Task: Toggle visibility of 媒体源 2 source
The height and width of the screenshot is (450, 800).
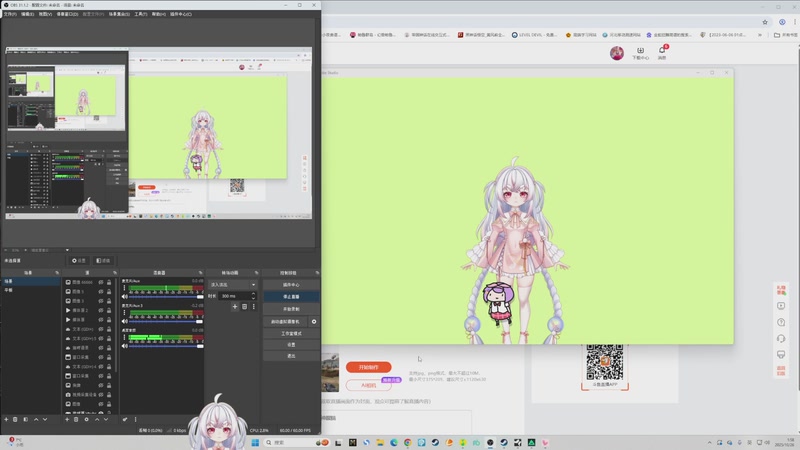Action: point(101,310)
